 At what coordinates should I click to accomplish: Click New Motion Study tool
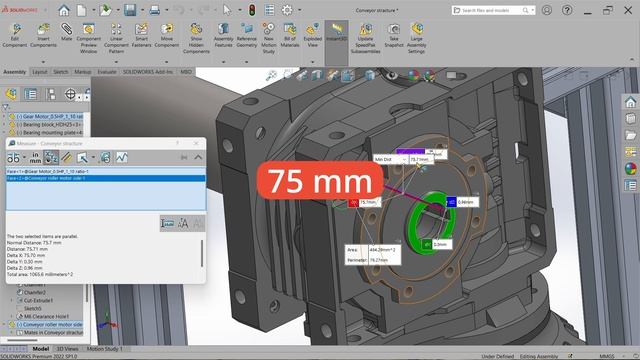(x=269, y=38)
